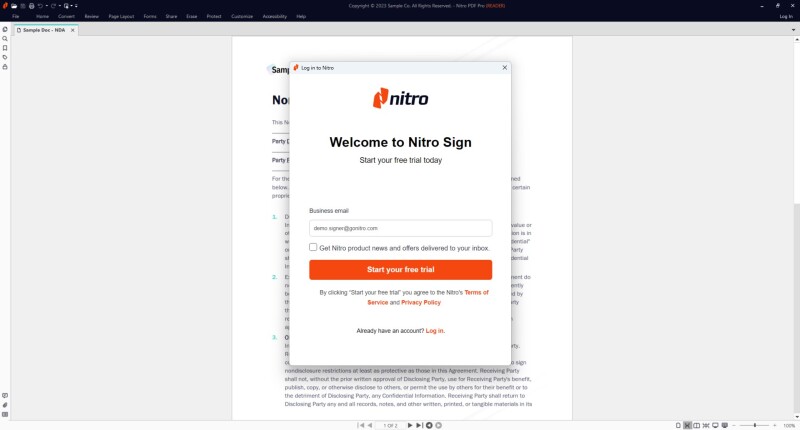Open the Customize ribbon tab

pos(242,16)
